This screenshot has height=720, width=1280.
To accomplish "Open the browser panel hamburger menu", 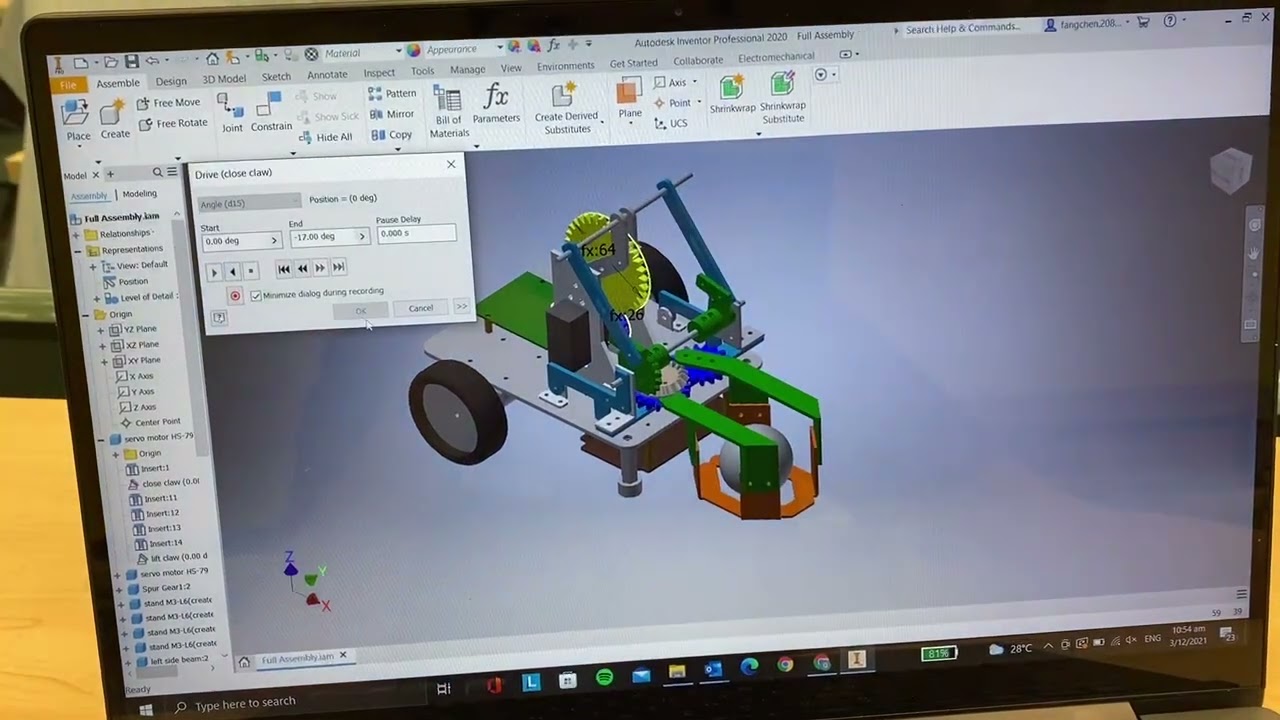I will [171, 172].
